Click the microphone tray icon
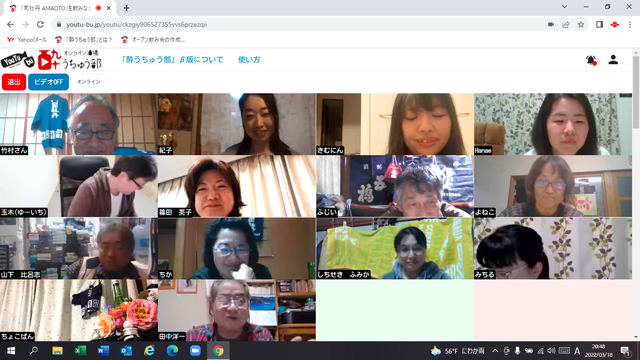Viewport: 640px width, 360px height. point(517,351)
